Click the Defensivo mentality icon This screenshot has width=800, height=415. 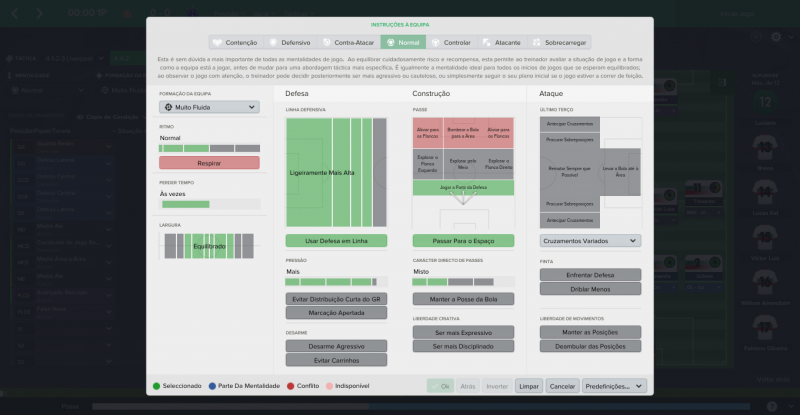click(273, 43)
